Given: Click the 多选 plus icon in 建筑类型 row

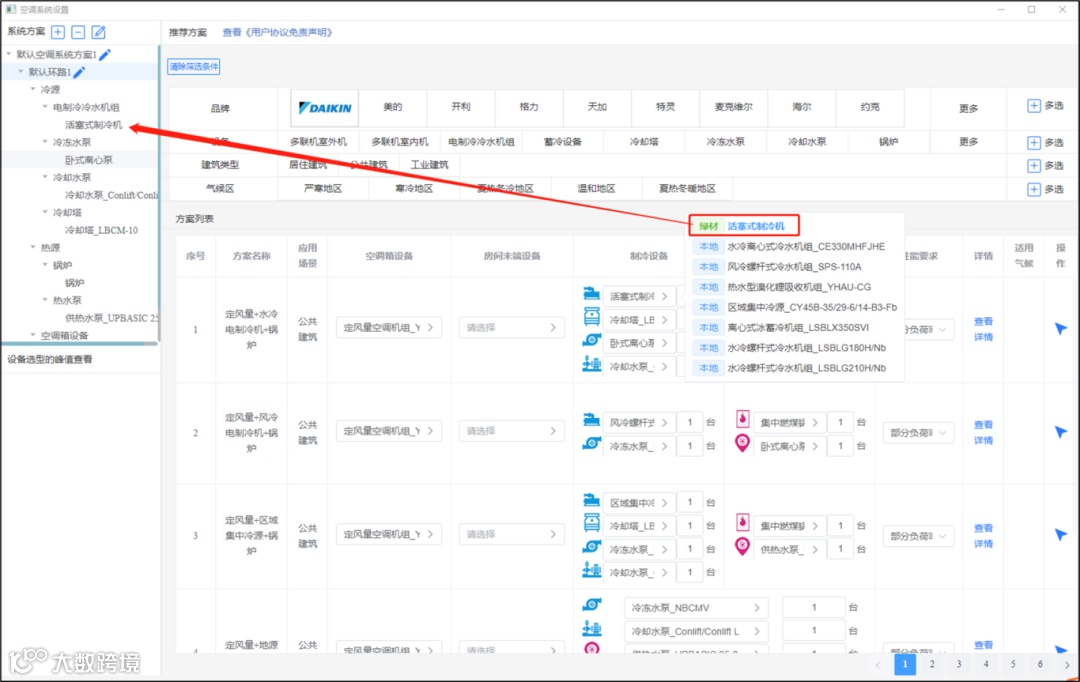Looking at the screenshot, I should pos(1034,165).
